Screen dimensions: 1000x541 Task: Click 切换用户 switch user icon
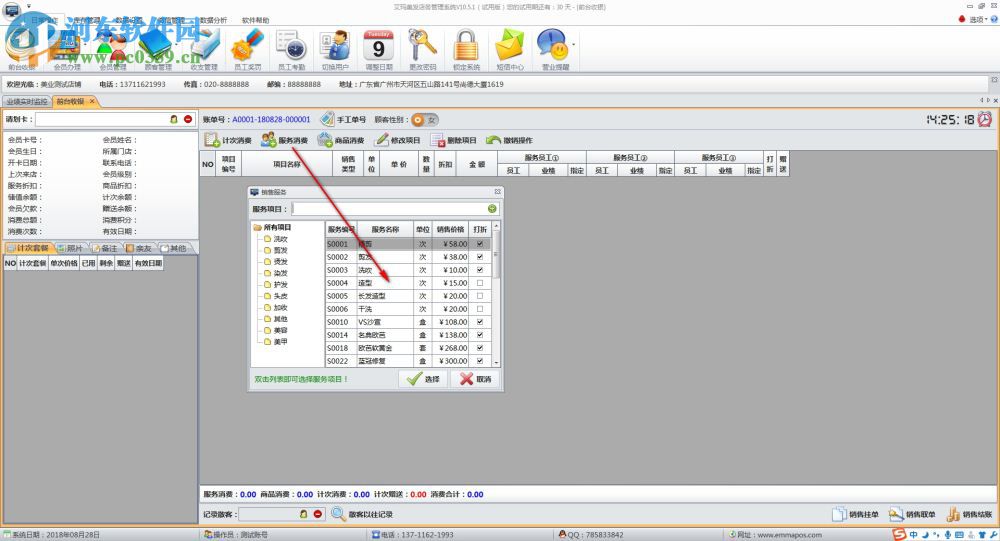(335, 50)
